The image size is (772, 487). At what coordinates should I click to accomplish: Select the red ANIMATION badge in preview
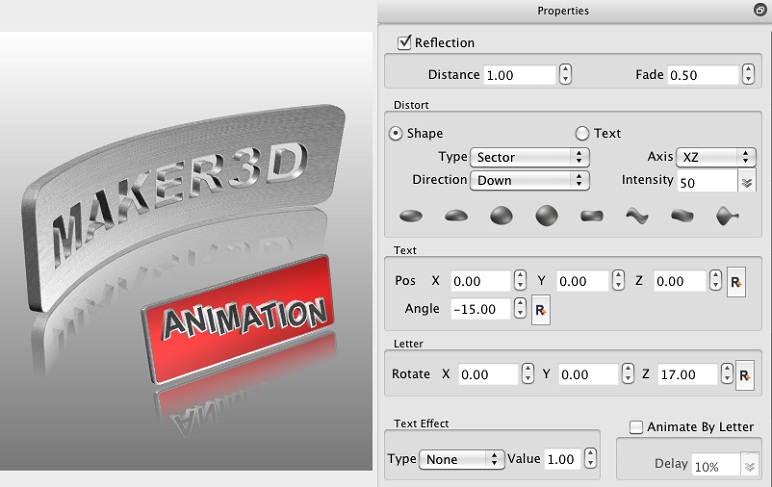(x=239, y=319)
